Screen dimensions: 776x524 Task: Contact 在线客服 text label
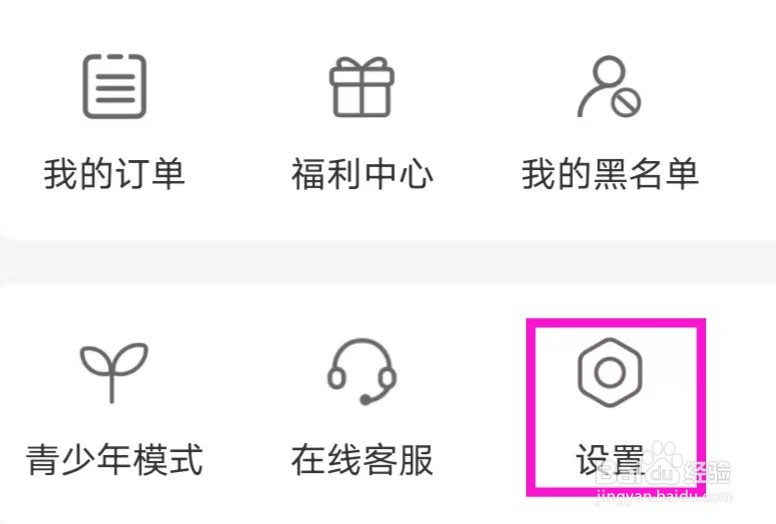click(x=362, y=460)
